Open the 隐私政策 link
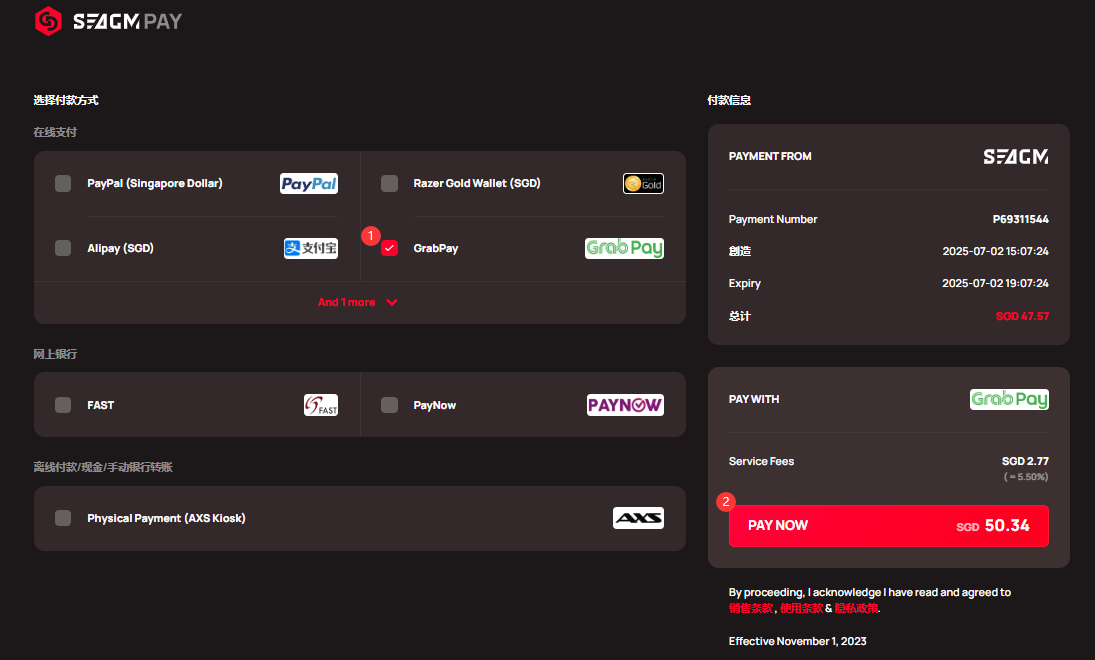 856,608
